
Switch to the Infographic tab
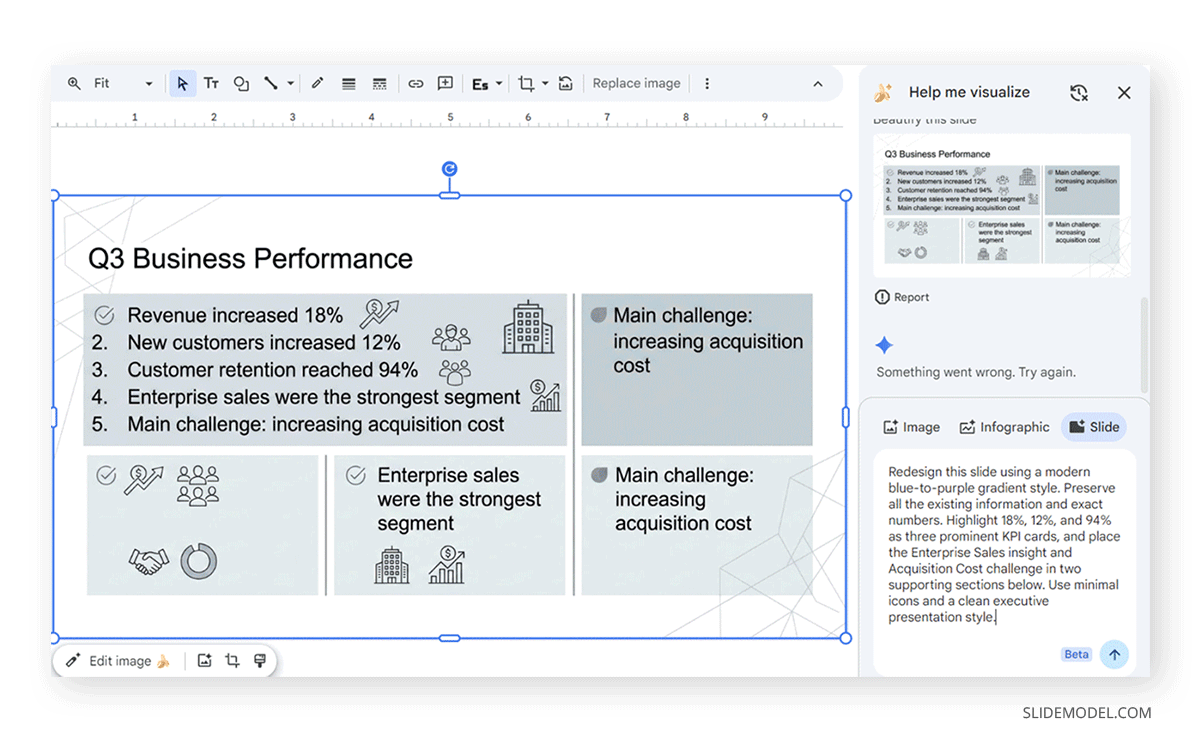click(x=1004, y=427)
